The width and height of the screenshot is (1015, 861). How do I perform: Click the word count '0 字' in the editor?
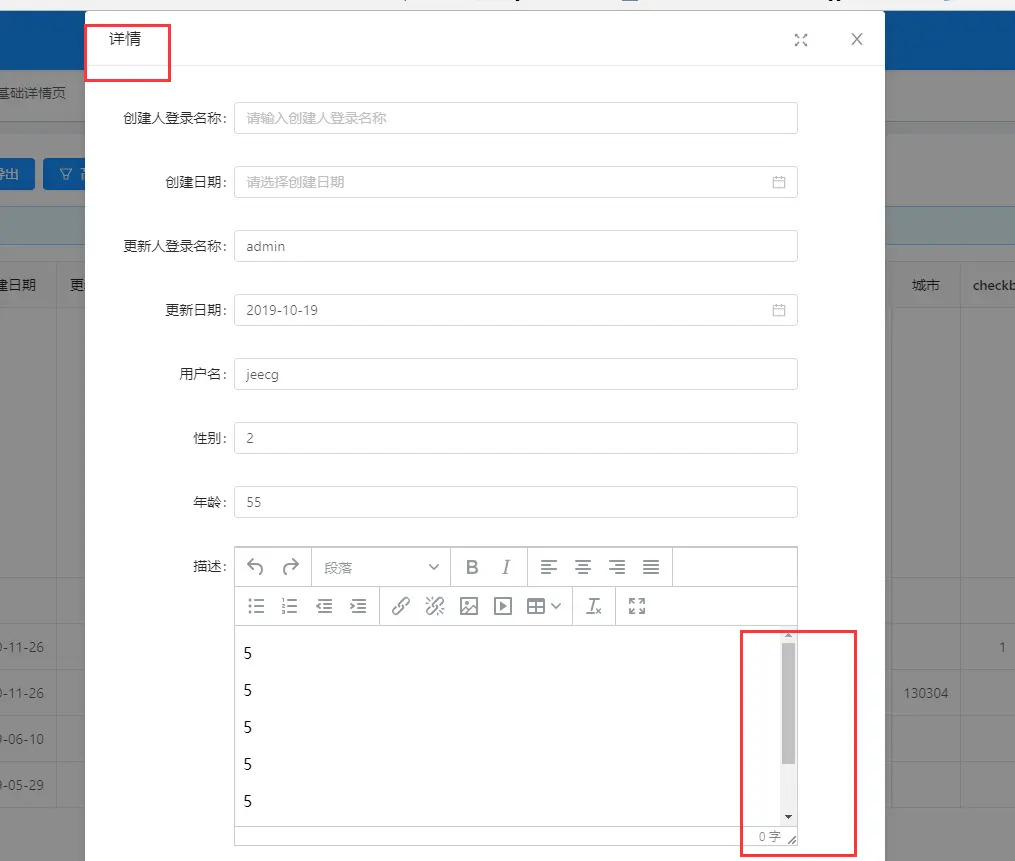tap(770, 836)
